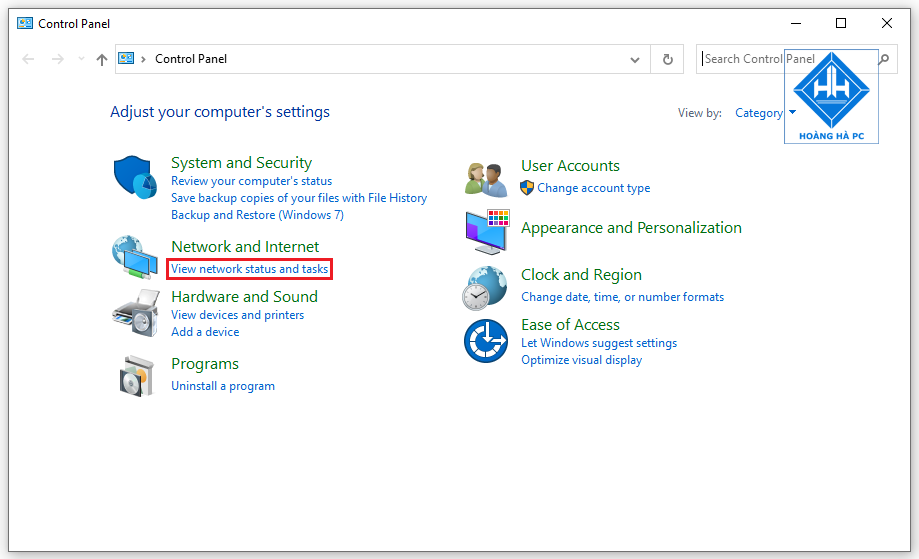The image size is (919, 559).
Task: Open the View by Category dropdown
Action: 765,113
